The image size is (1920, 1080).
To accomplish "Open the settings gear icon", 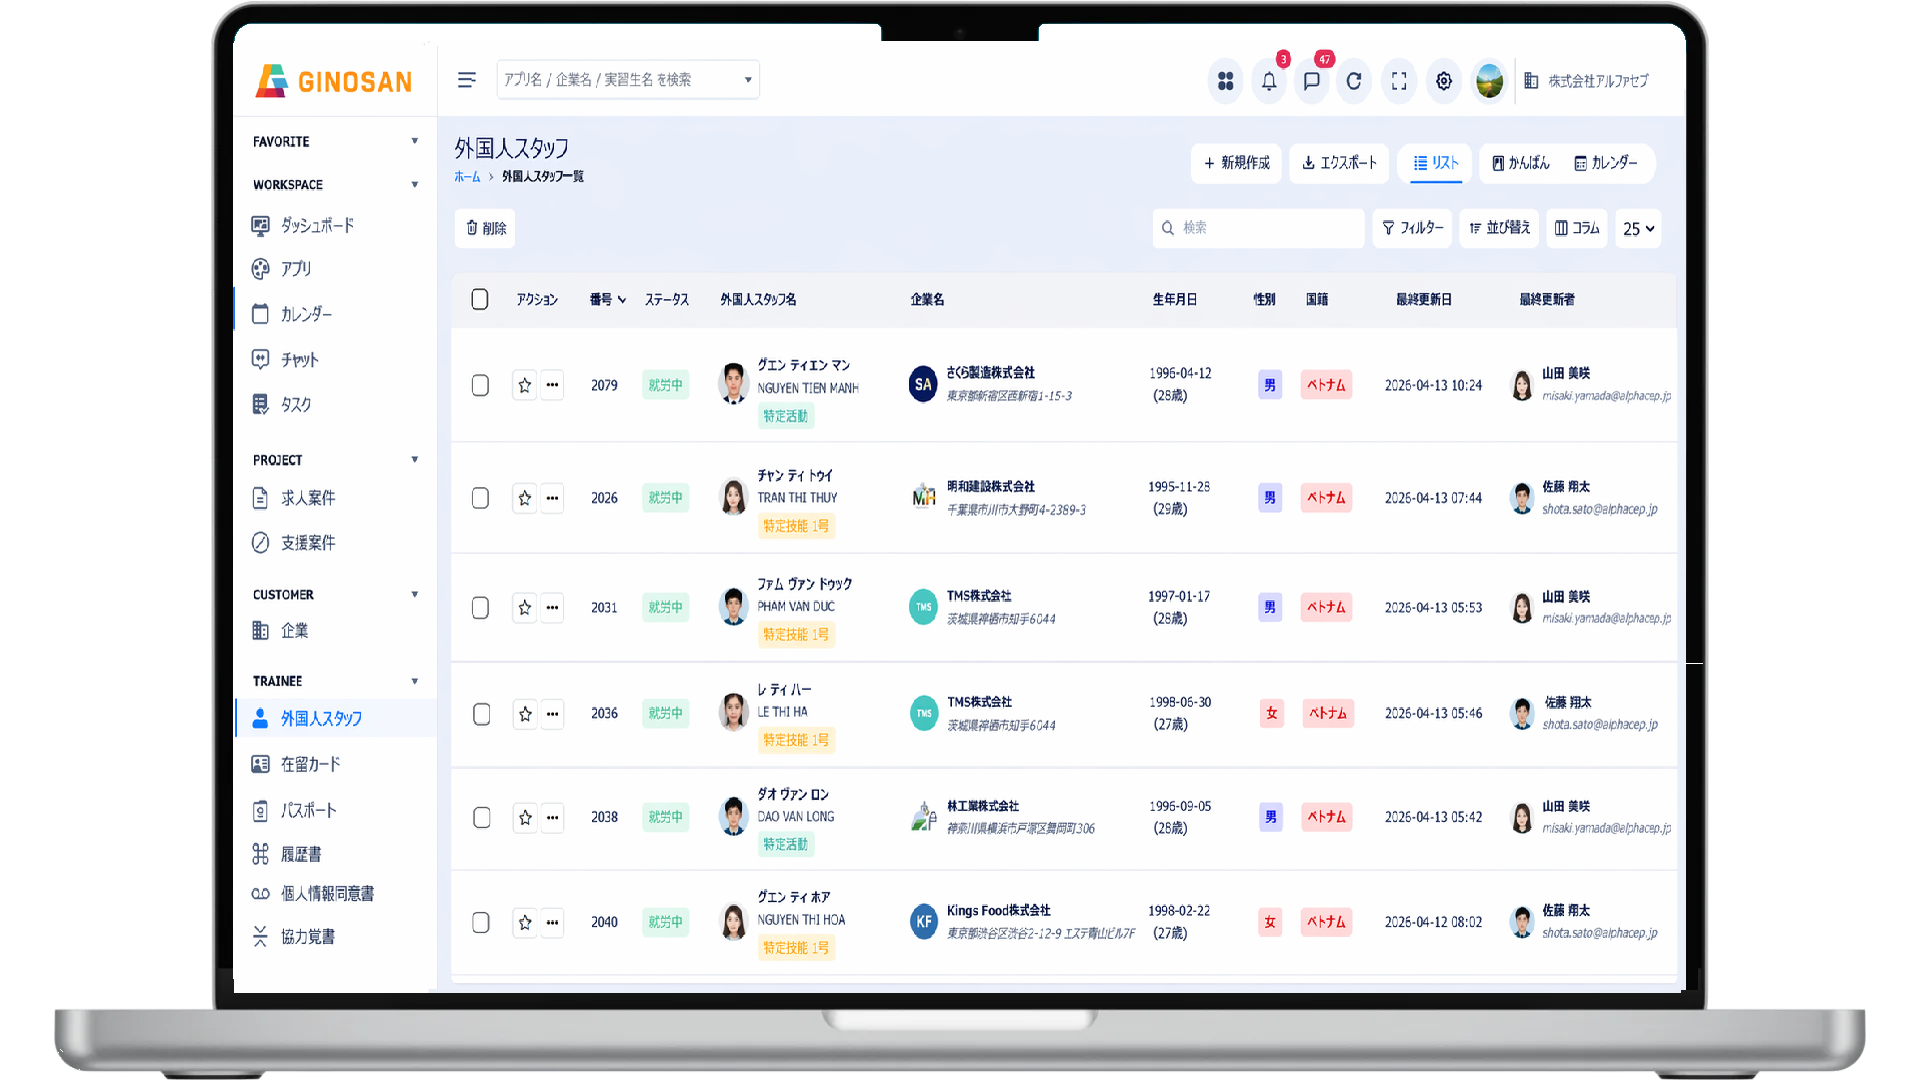I will [1443, 81].
